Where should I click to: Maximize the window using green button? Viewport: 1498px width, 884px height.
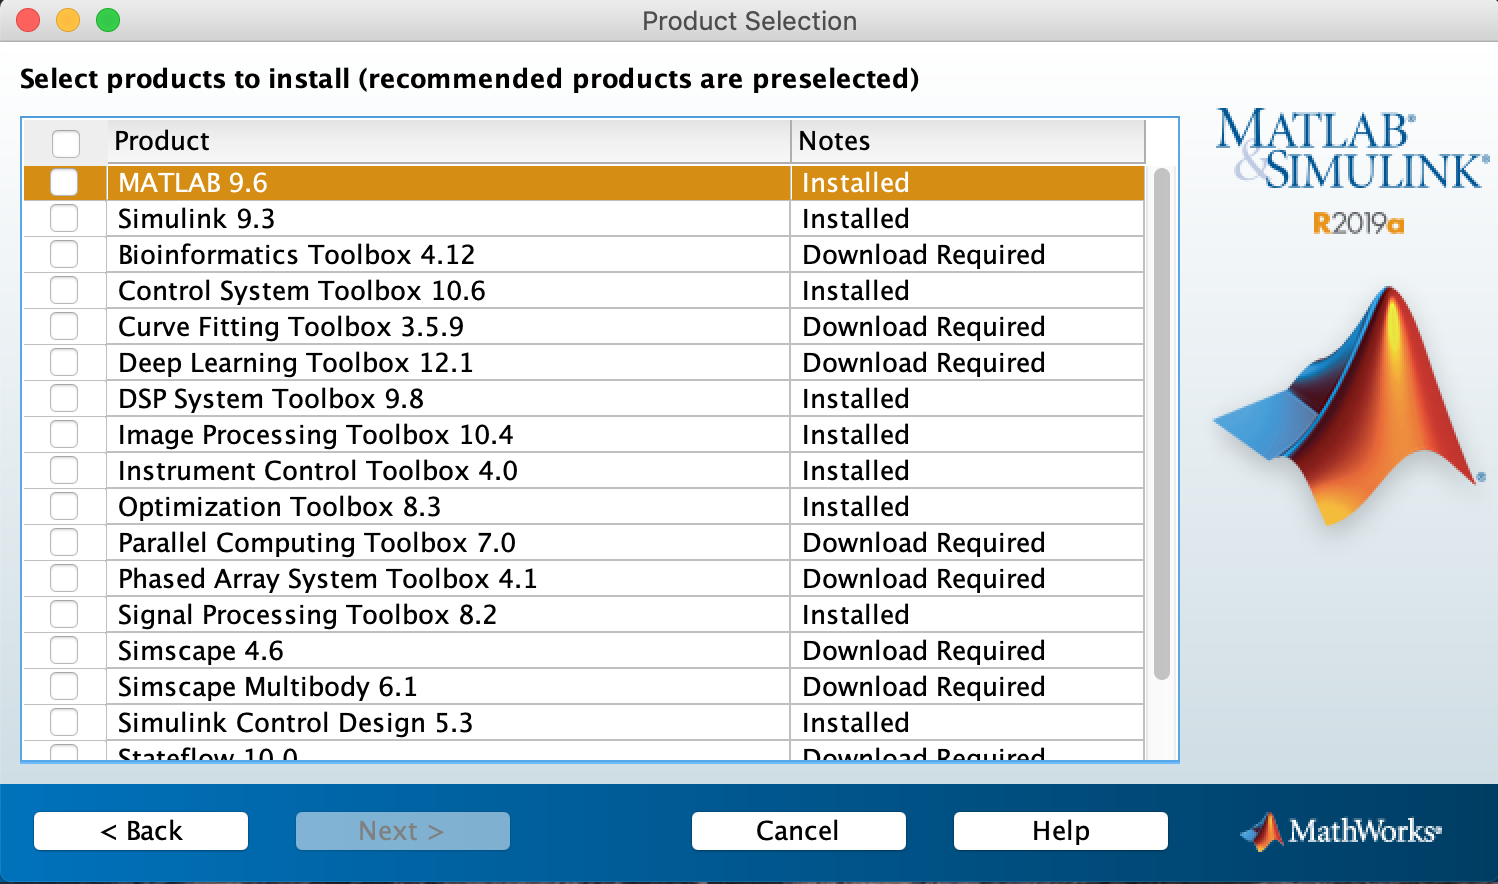[x=108, y=20]
